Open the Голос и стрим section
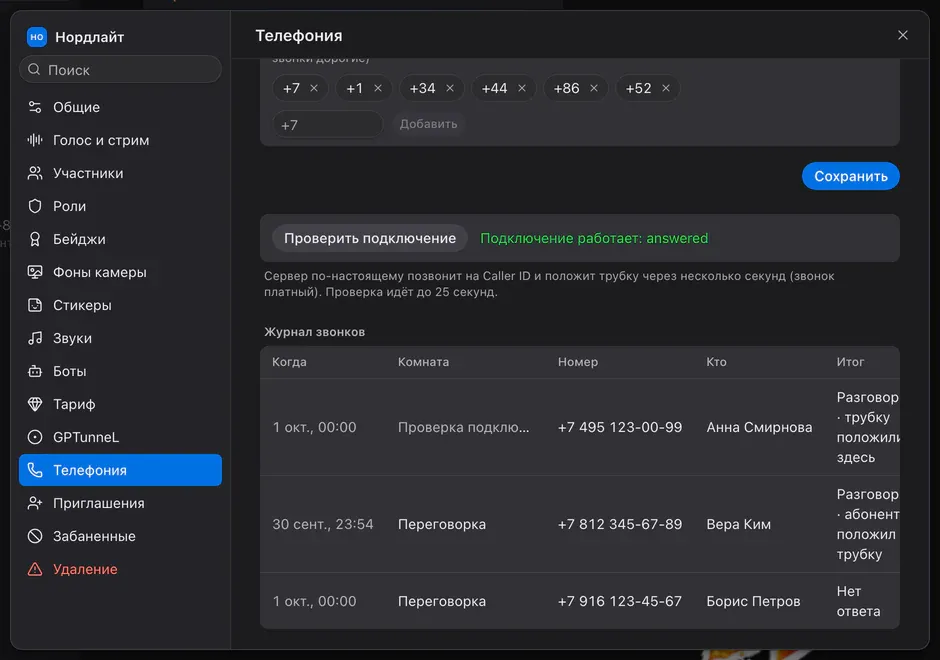 (120, 140)
